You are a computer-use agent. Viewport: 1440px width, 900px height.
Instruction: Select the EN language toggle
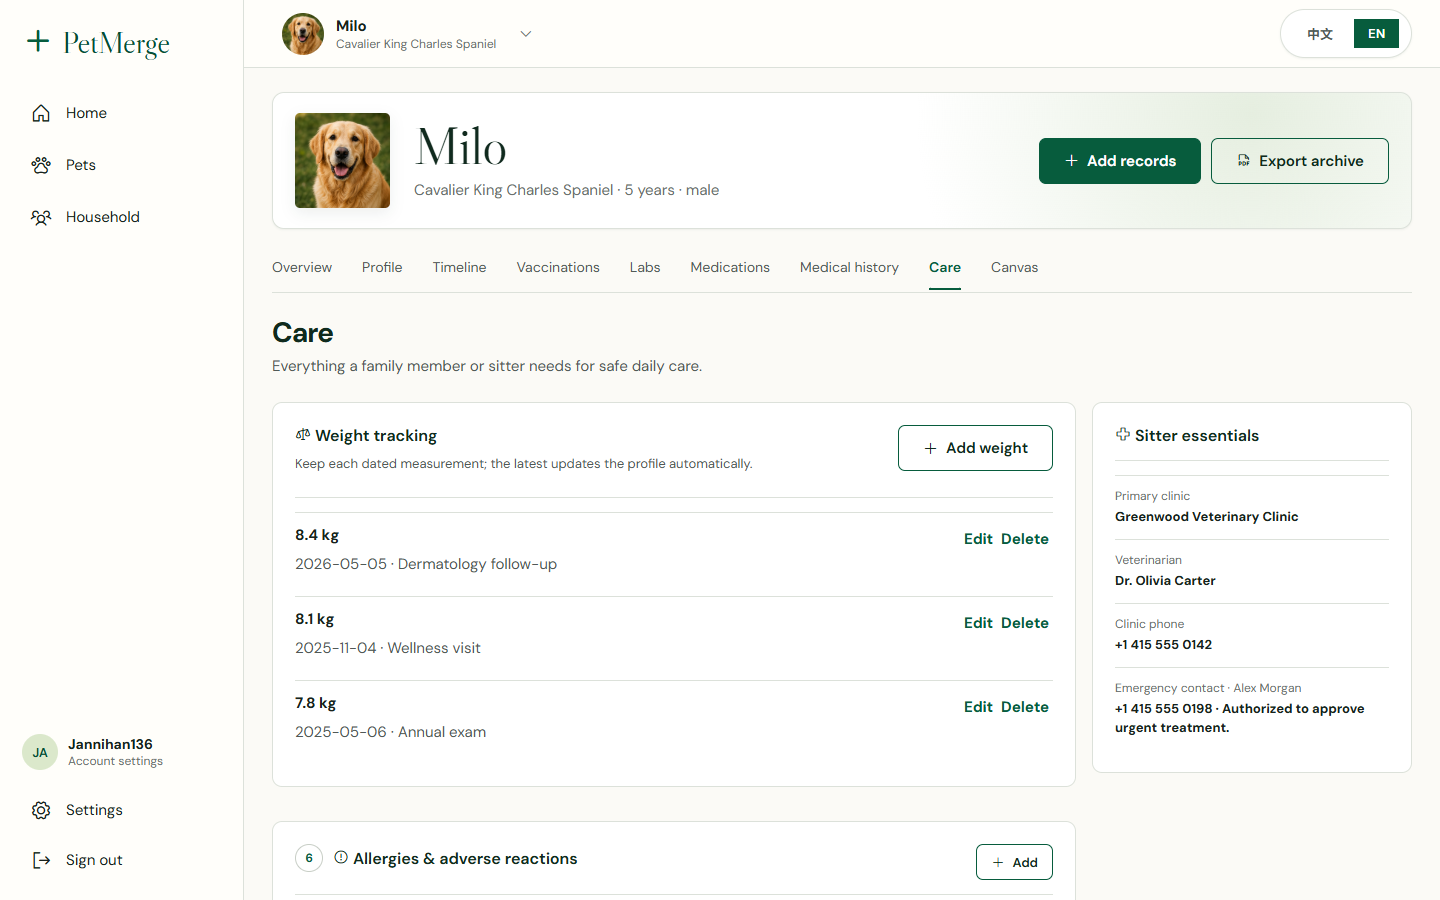point(1376,34)
